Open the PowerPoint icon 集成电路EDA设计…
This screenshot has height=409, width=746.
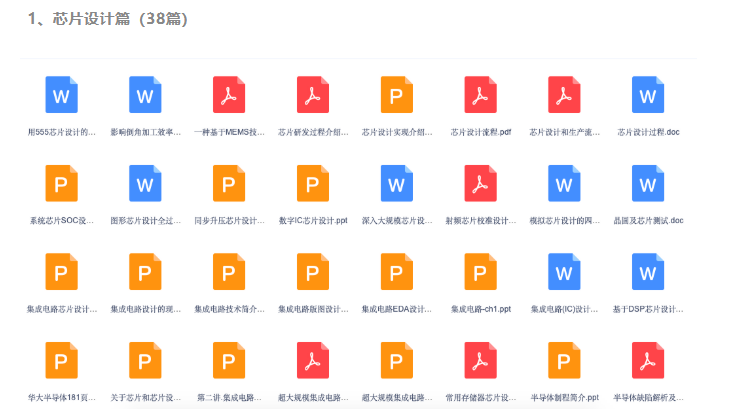[x=397, y=272]
